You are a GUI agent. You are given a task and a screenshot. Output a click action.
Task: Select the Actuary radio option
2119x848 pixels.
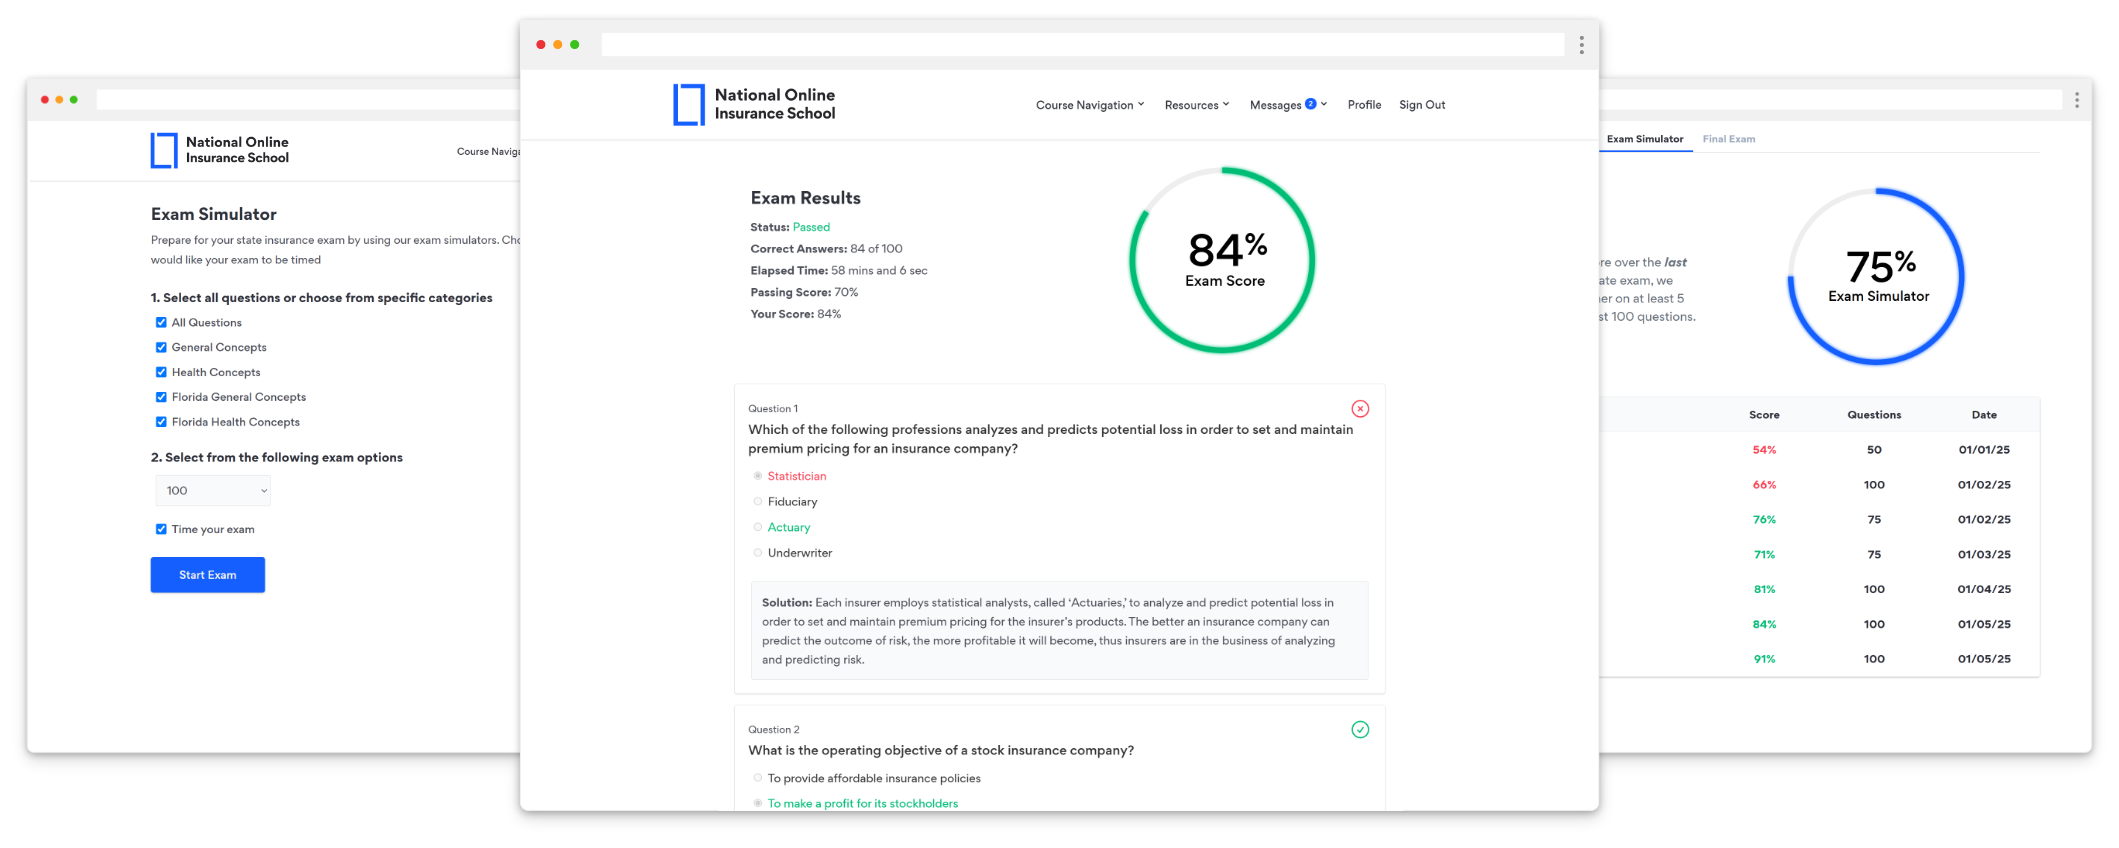point(758,527)
